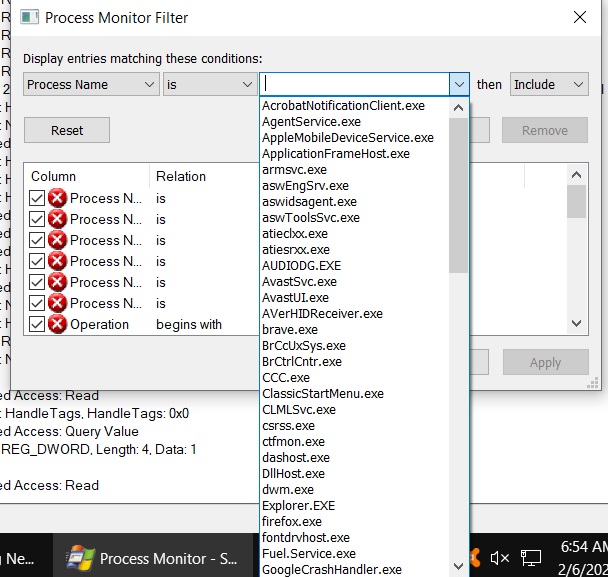Click the orange Avast tray icon
Screen dimensions: 608x577
click(475, 558)
